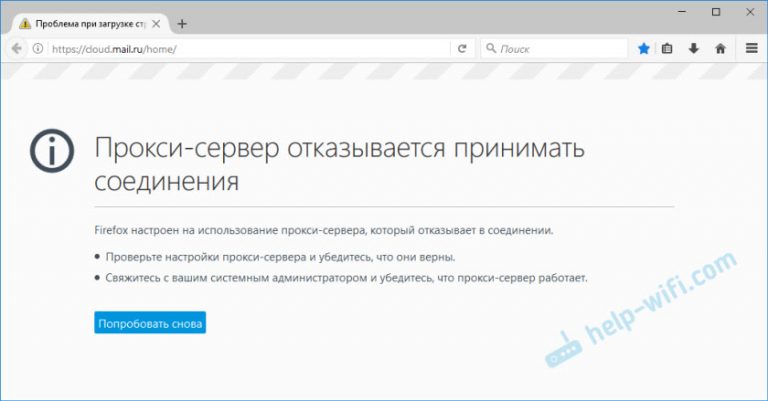The width and height of the screenshot is (768, 401).
Task: Click bullet Свяжитесь с вашим системным администратором
Action: coord(346,278)
